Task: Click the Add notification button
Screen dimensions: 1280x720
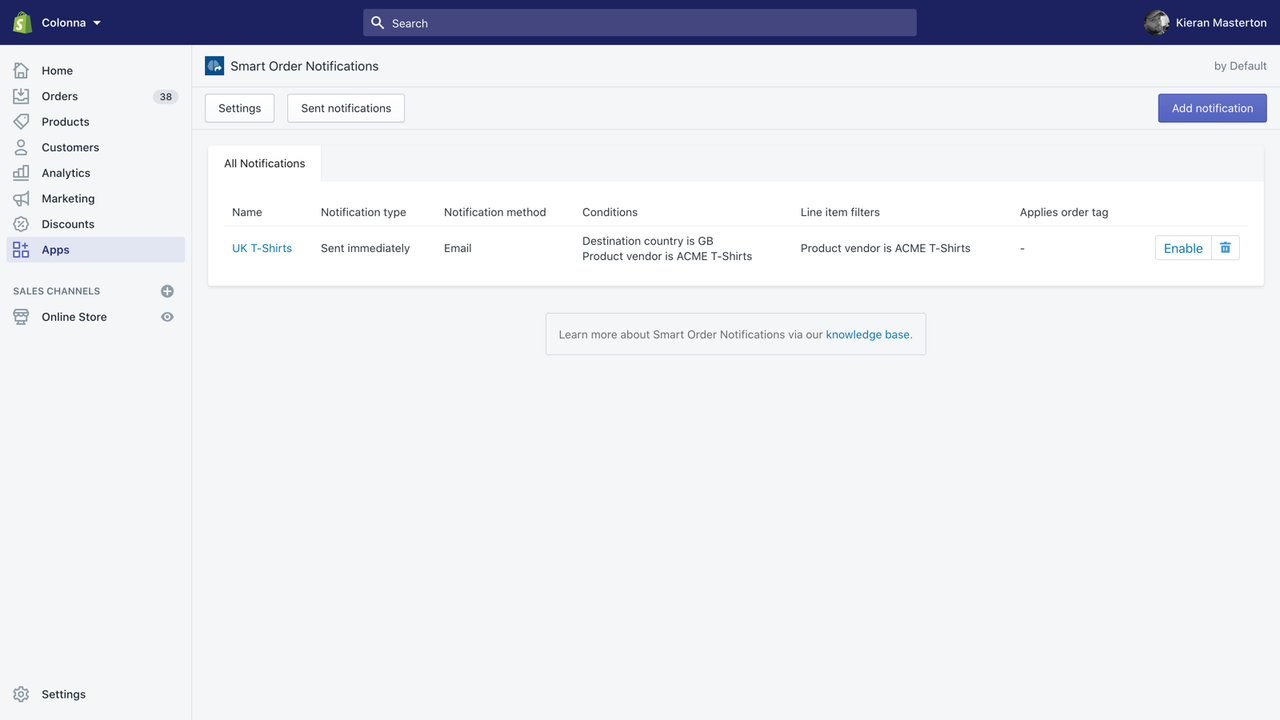Action: coord(1212,107)
